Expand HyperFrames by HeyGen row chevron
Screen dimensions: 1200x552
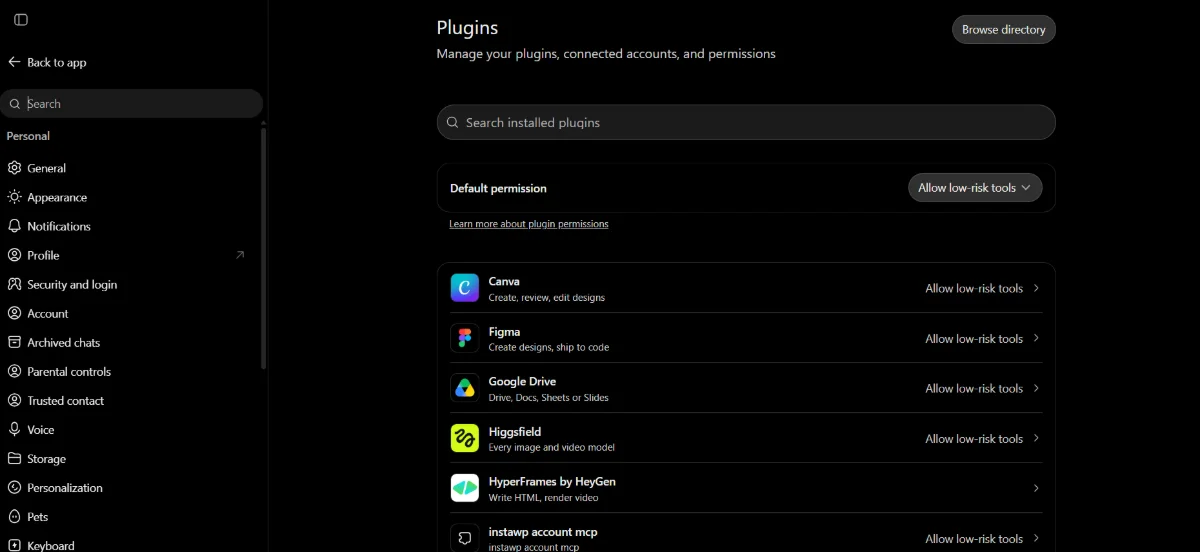tap(1036, 488)
